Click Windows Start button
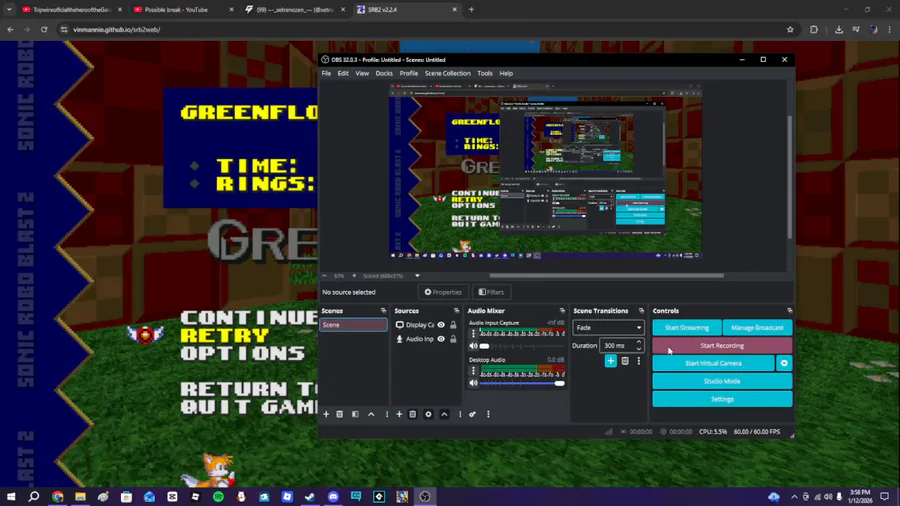The image size is (900, 506). [x=11, y=496]
